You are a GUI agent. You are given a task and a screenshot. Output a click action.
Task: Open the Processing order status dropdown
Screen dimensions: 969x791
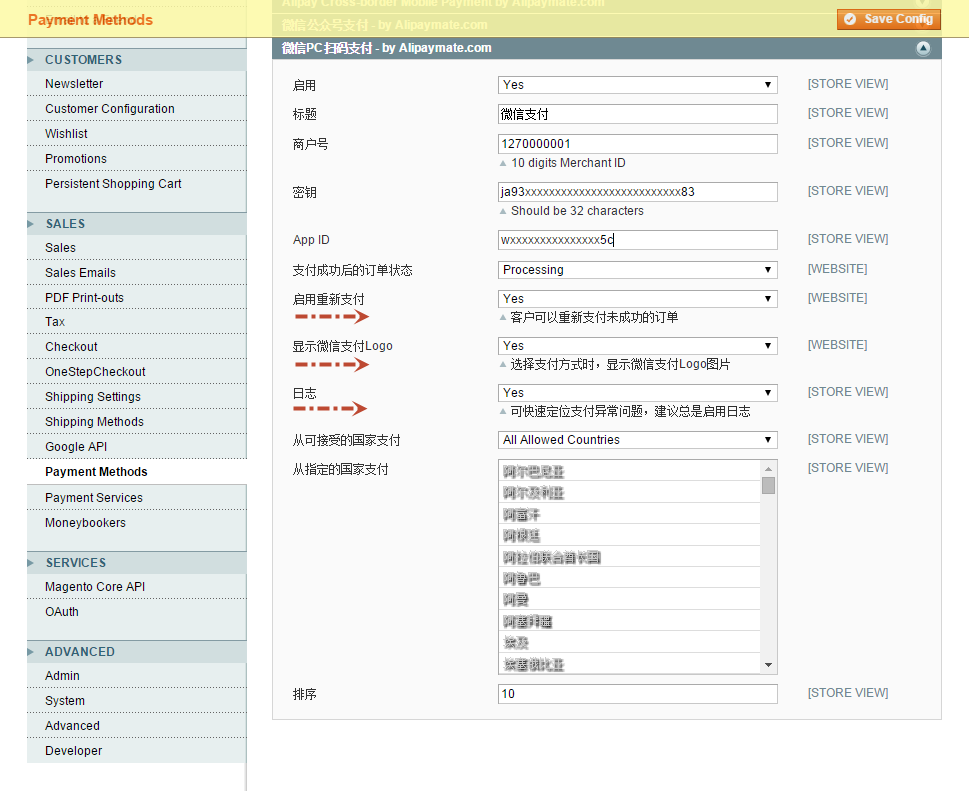click(637, 269)
